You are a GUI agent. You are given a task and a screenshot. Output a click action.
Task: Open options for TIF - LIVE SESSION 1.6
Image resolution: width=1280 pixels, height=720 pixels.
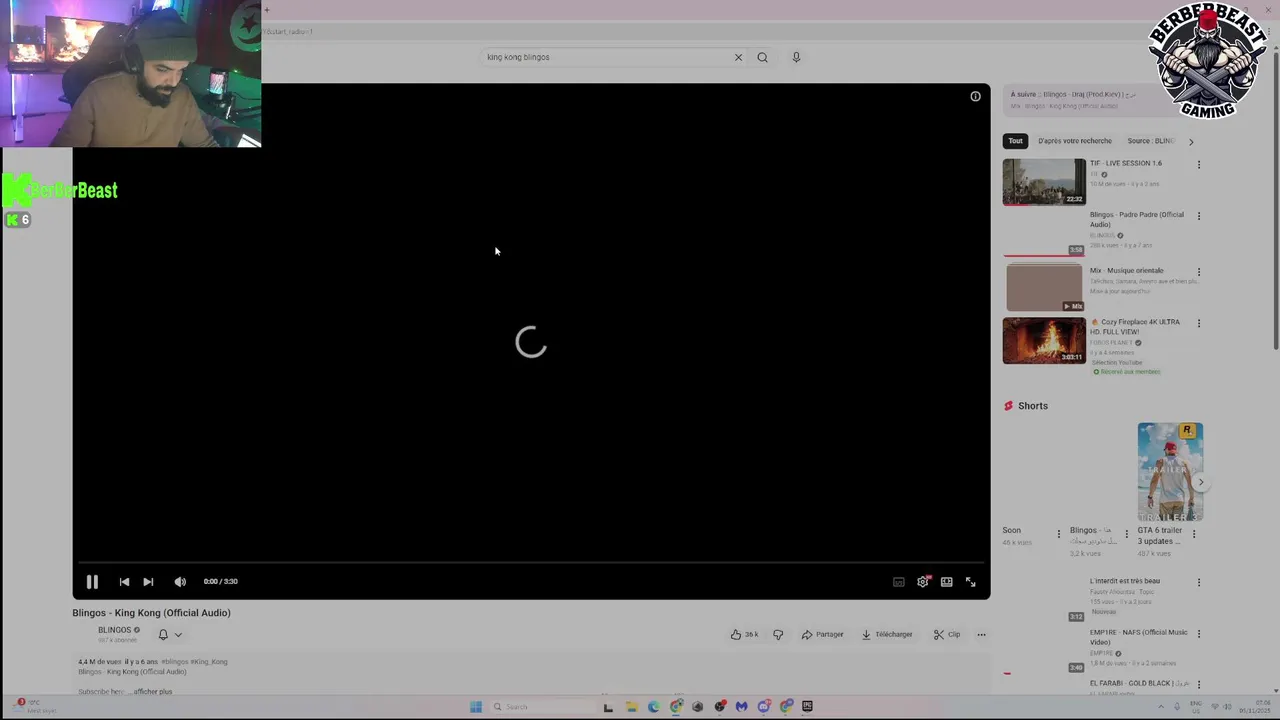(x=1198, y=165)
